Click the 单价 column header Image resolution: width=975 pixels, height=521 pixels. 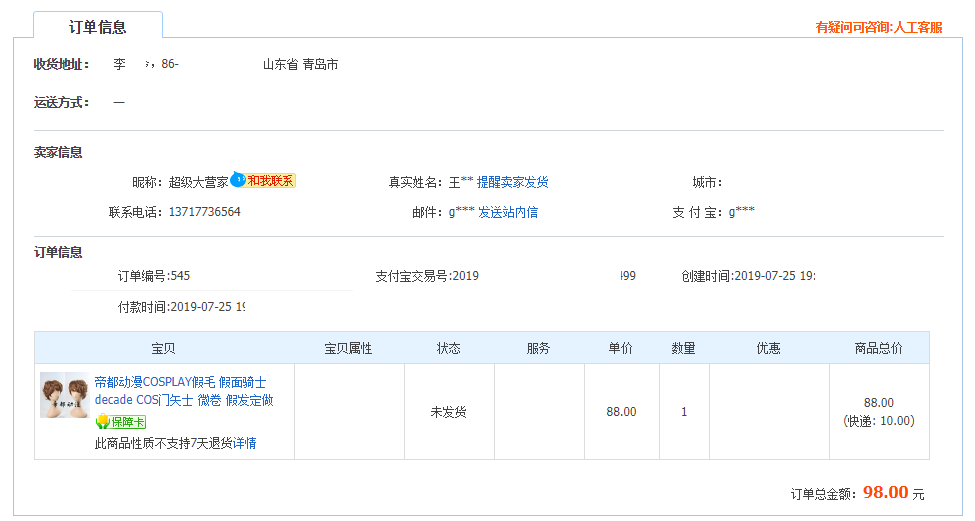pos(620,348)
